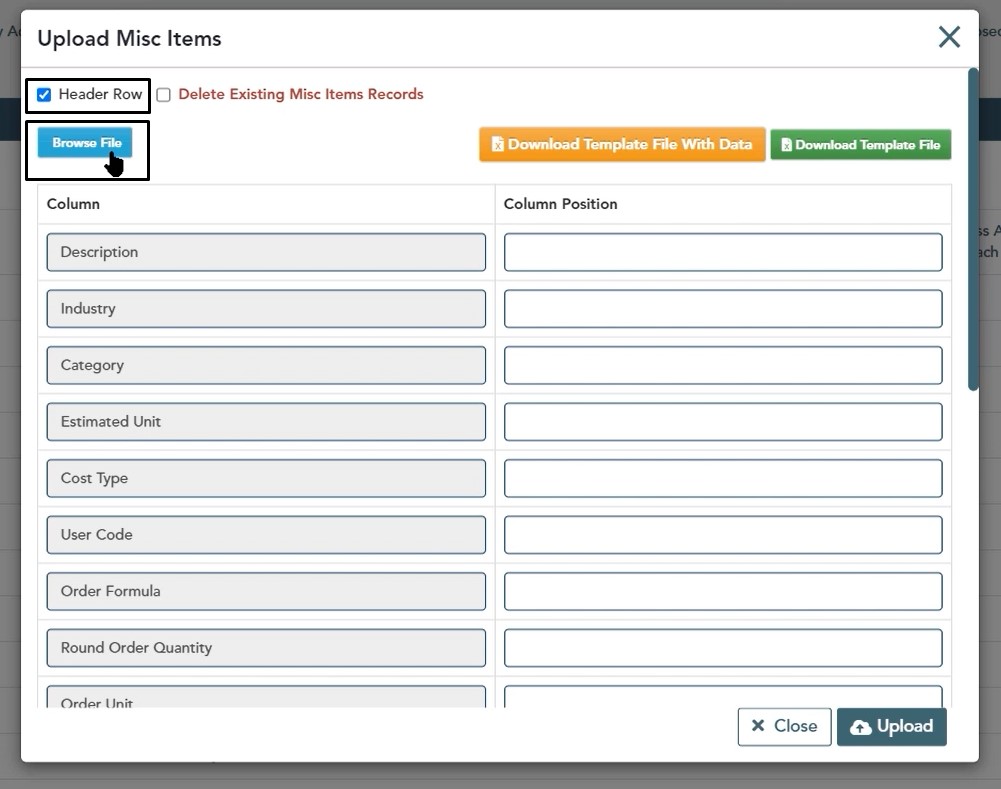This screenshot has height=789, width=1001.
Task: Click the Column Position field for Order Formula
Action: [x=722, y=592]
